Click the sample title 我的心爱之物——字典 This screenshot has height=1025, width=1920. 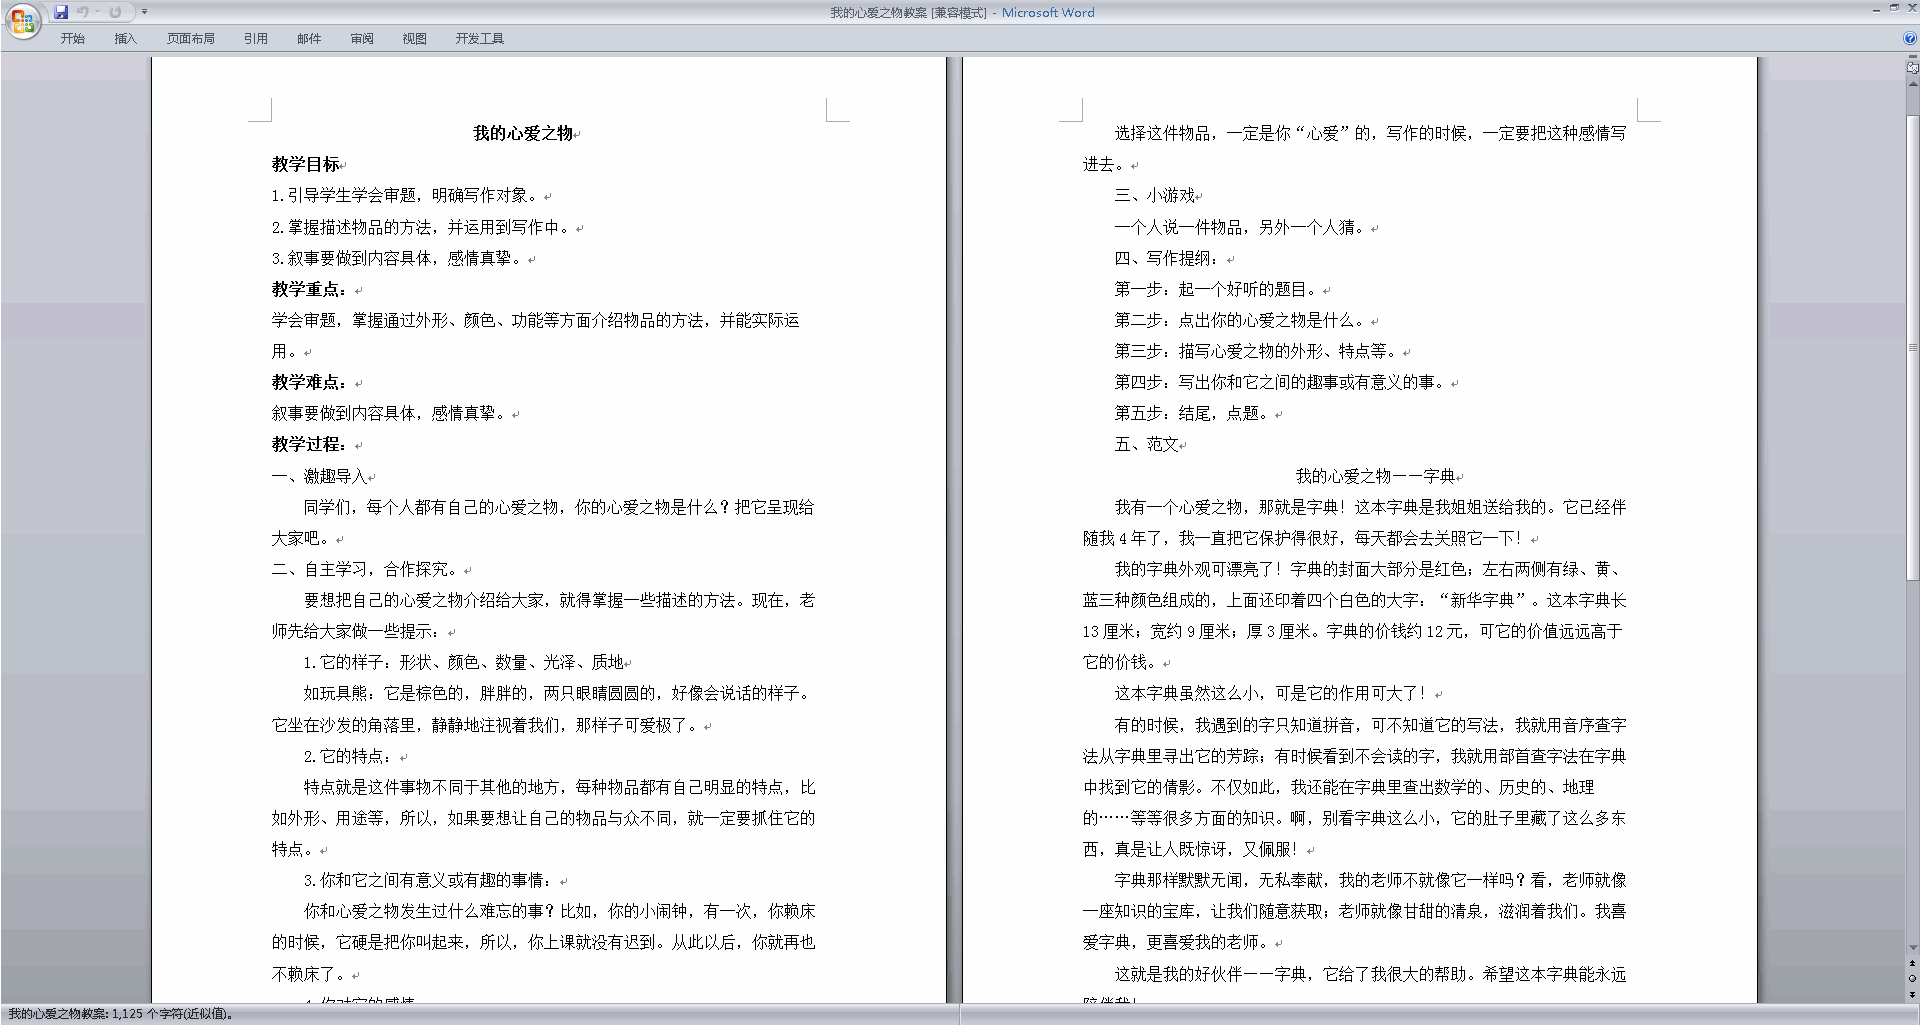click(1376, 476)
